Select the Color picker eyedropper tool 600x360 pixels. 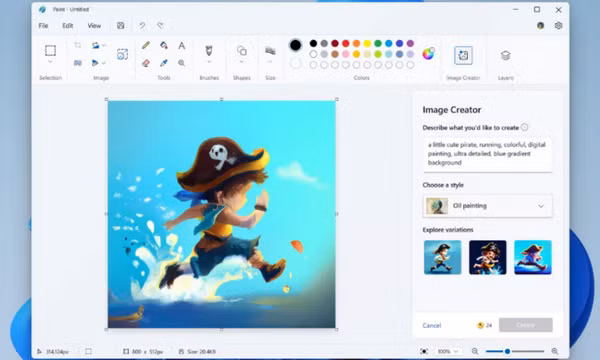coord(164,63)
